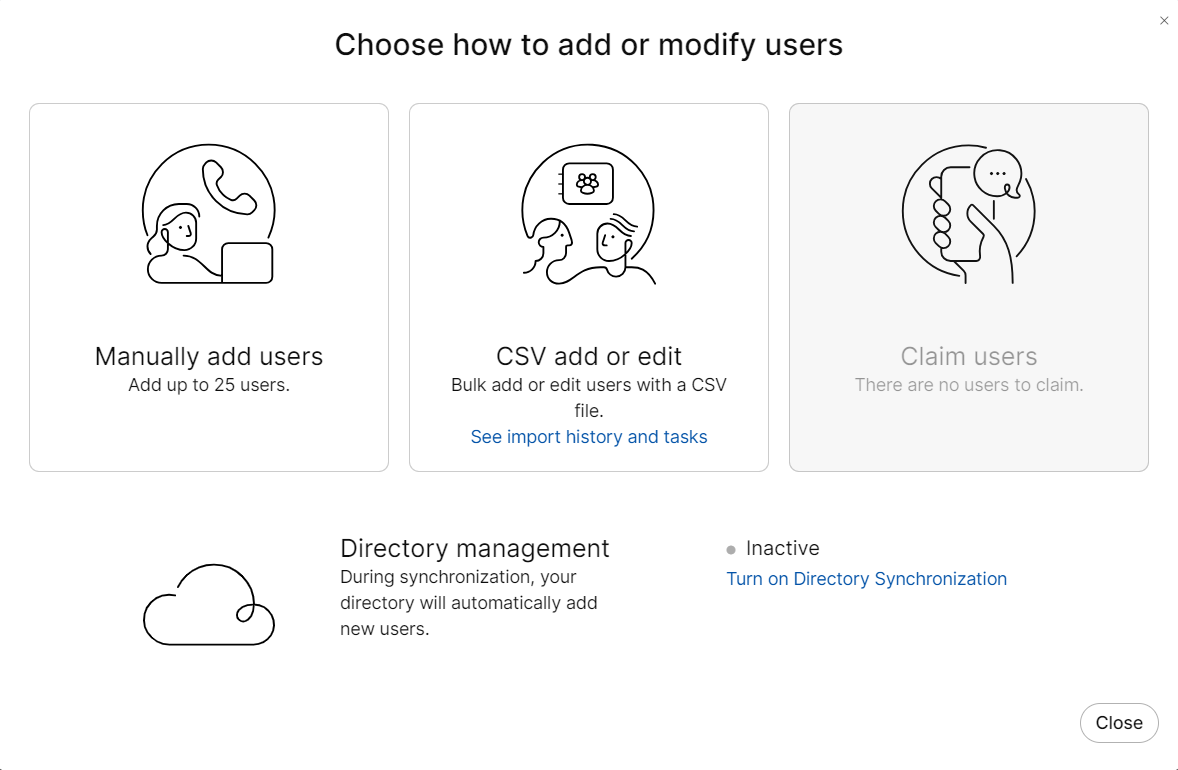Click Turn on Directory Synchronization link
Image resolution: width=1178 pixels, height=770 pixels.
[x=866, y=578]
